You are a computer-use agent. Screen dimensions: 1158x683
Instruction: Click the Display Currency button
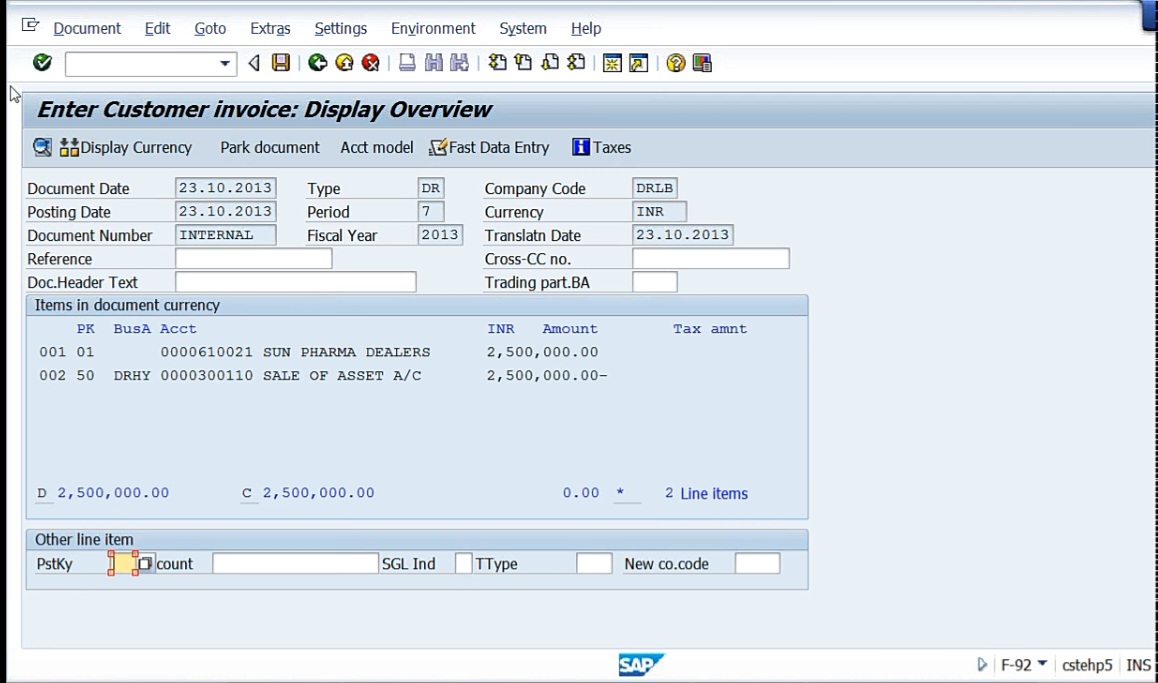pos(126,147)
